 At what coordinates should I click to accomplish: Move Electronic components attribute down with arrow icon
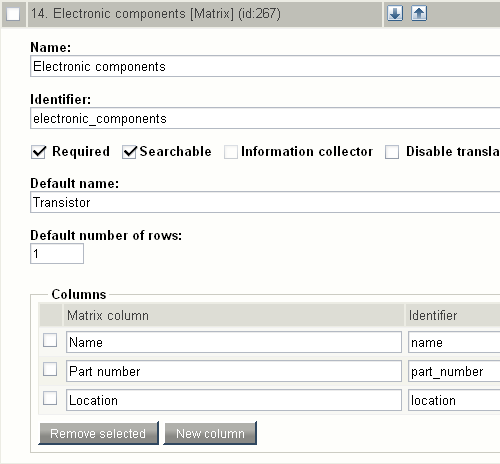click(395, 14)
